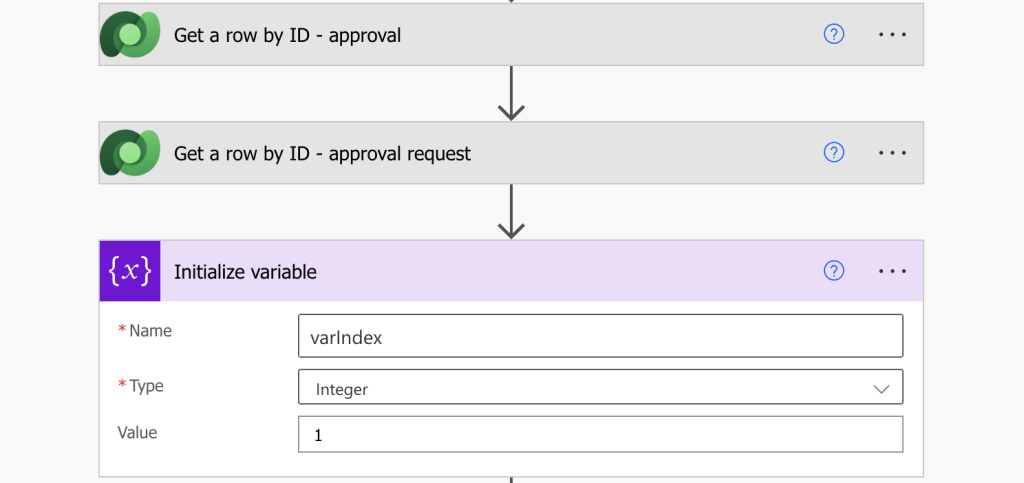
Task: Click the Dataverse icon on the approval request step
Action: [130, 153]
